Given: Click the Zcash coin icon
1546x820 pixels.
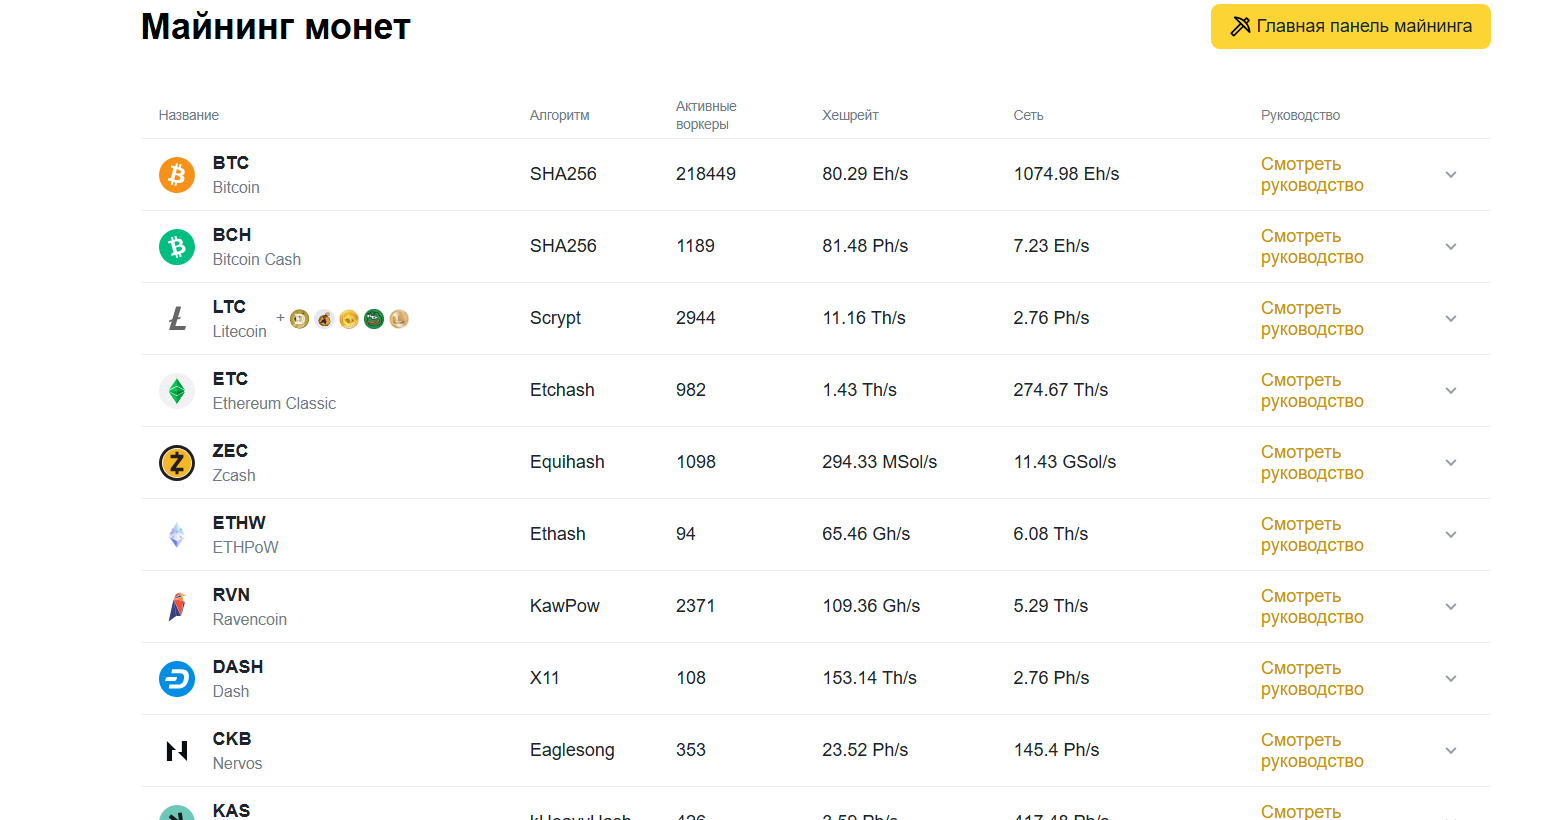Looking at the screenshot, I should coord(177,463).
